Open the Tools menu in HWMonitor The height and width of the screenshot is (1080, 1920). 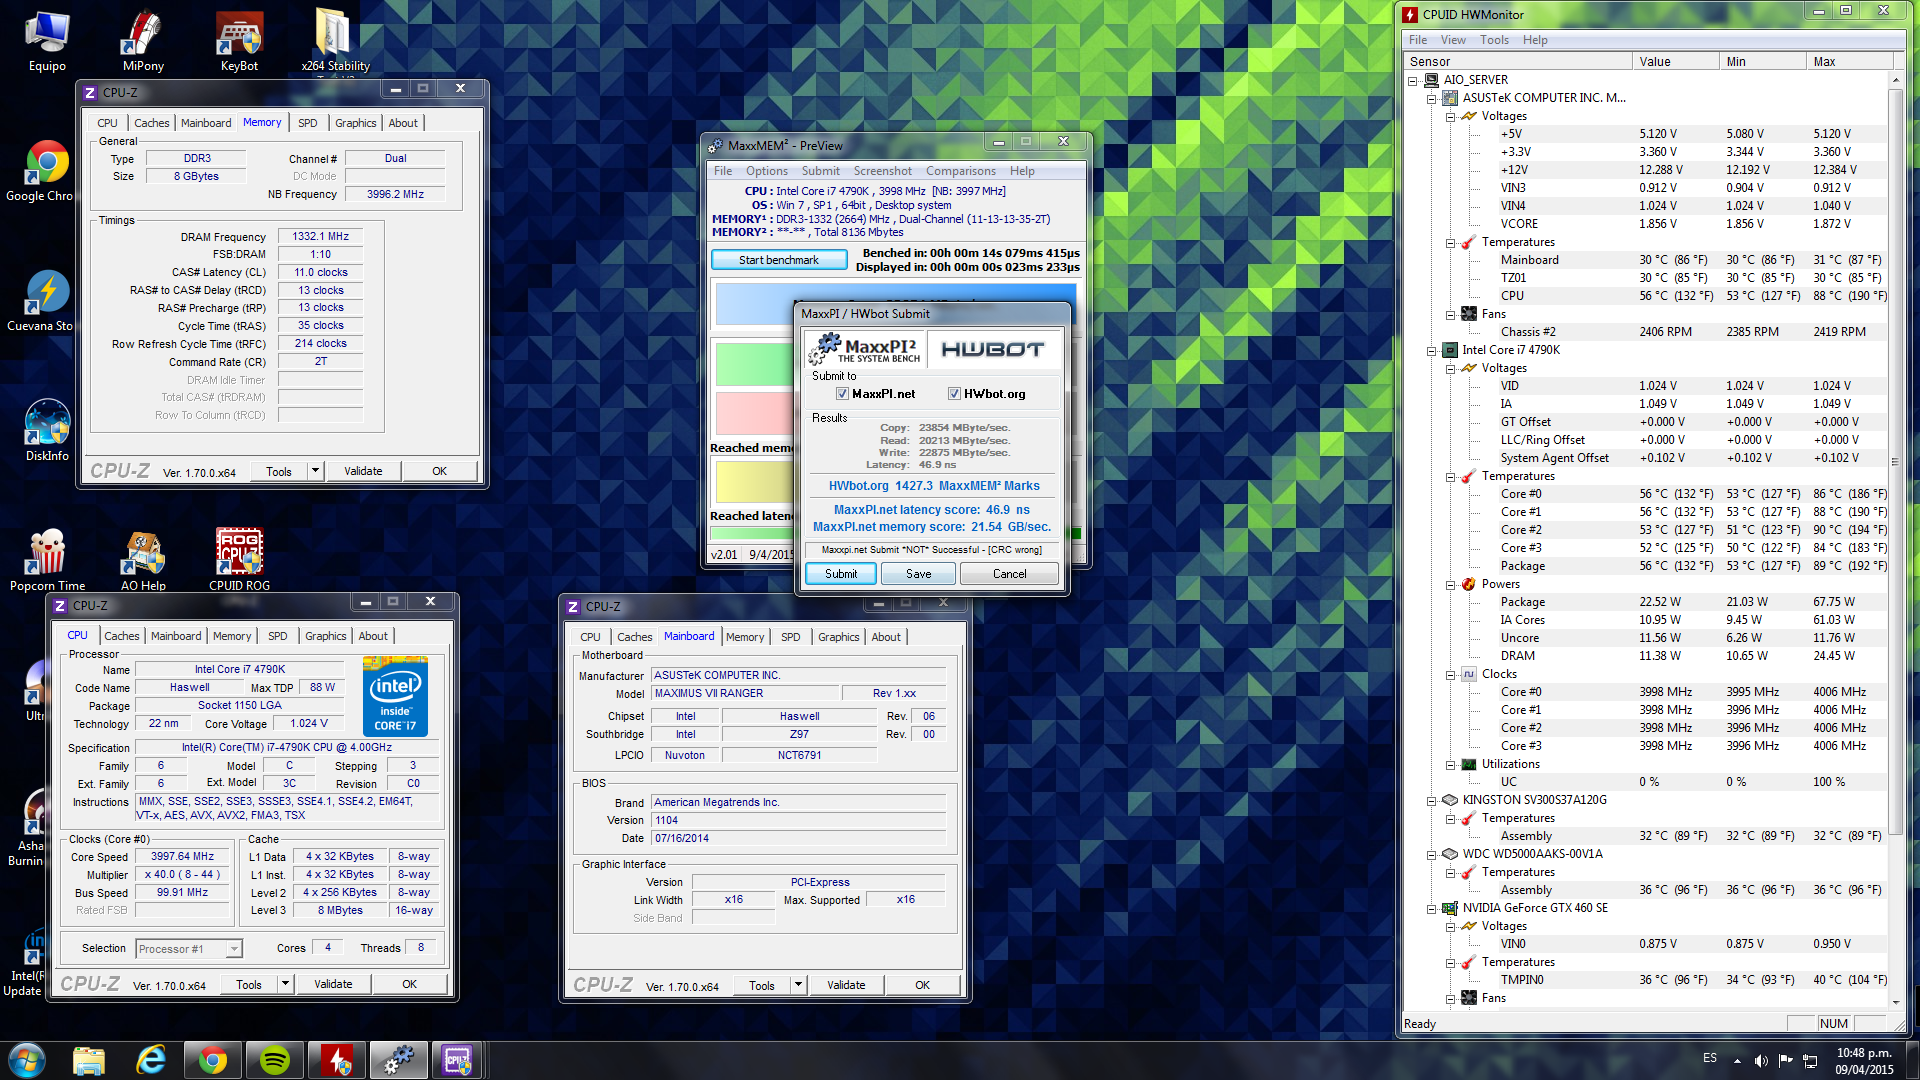click(1494, 40)
